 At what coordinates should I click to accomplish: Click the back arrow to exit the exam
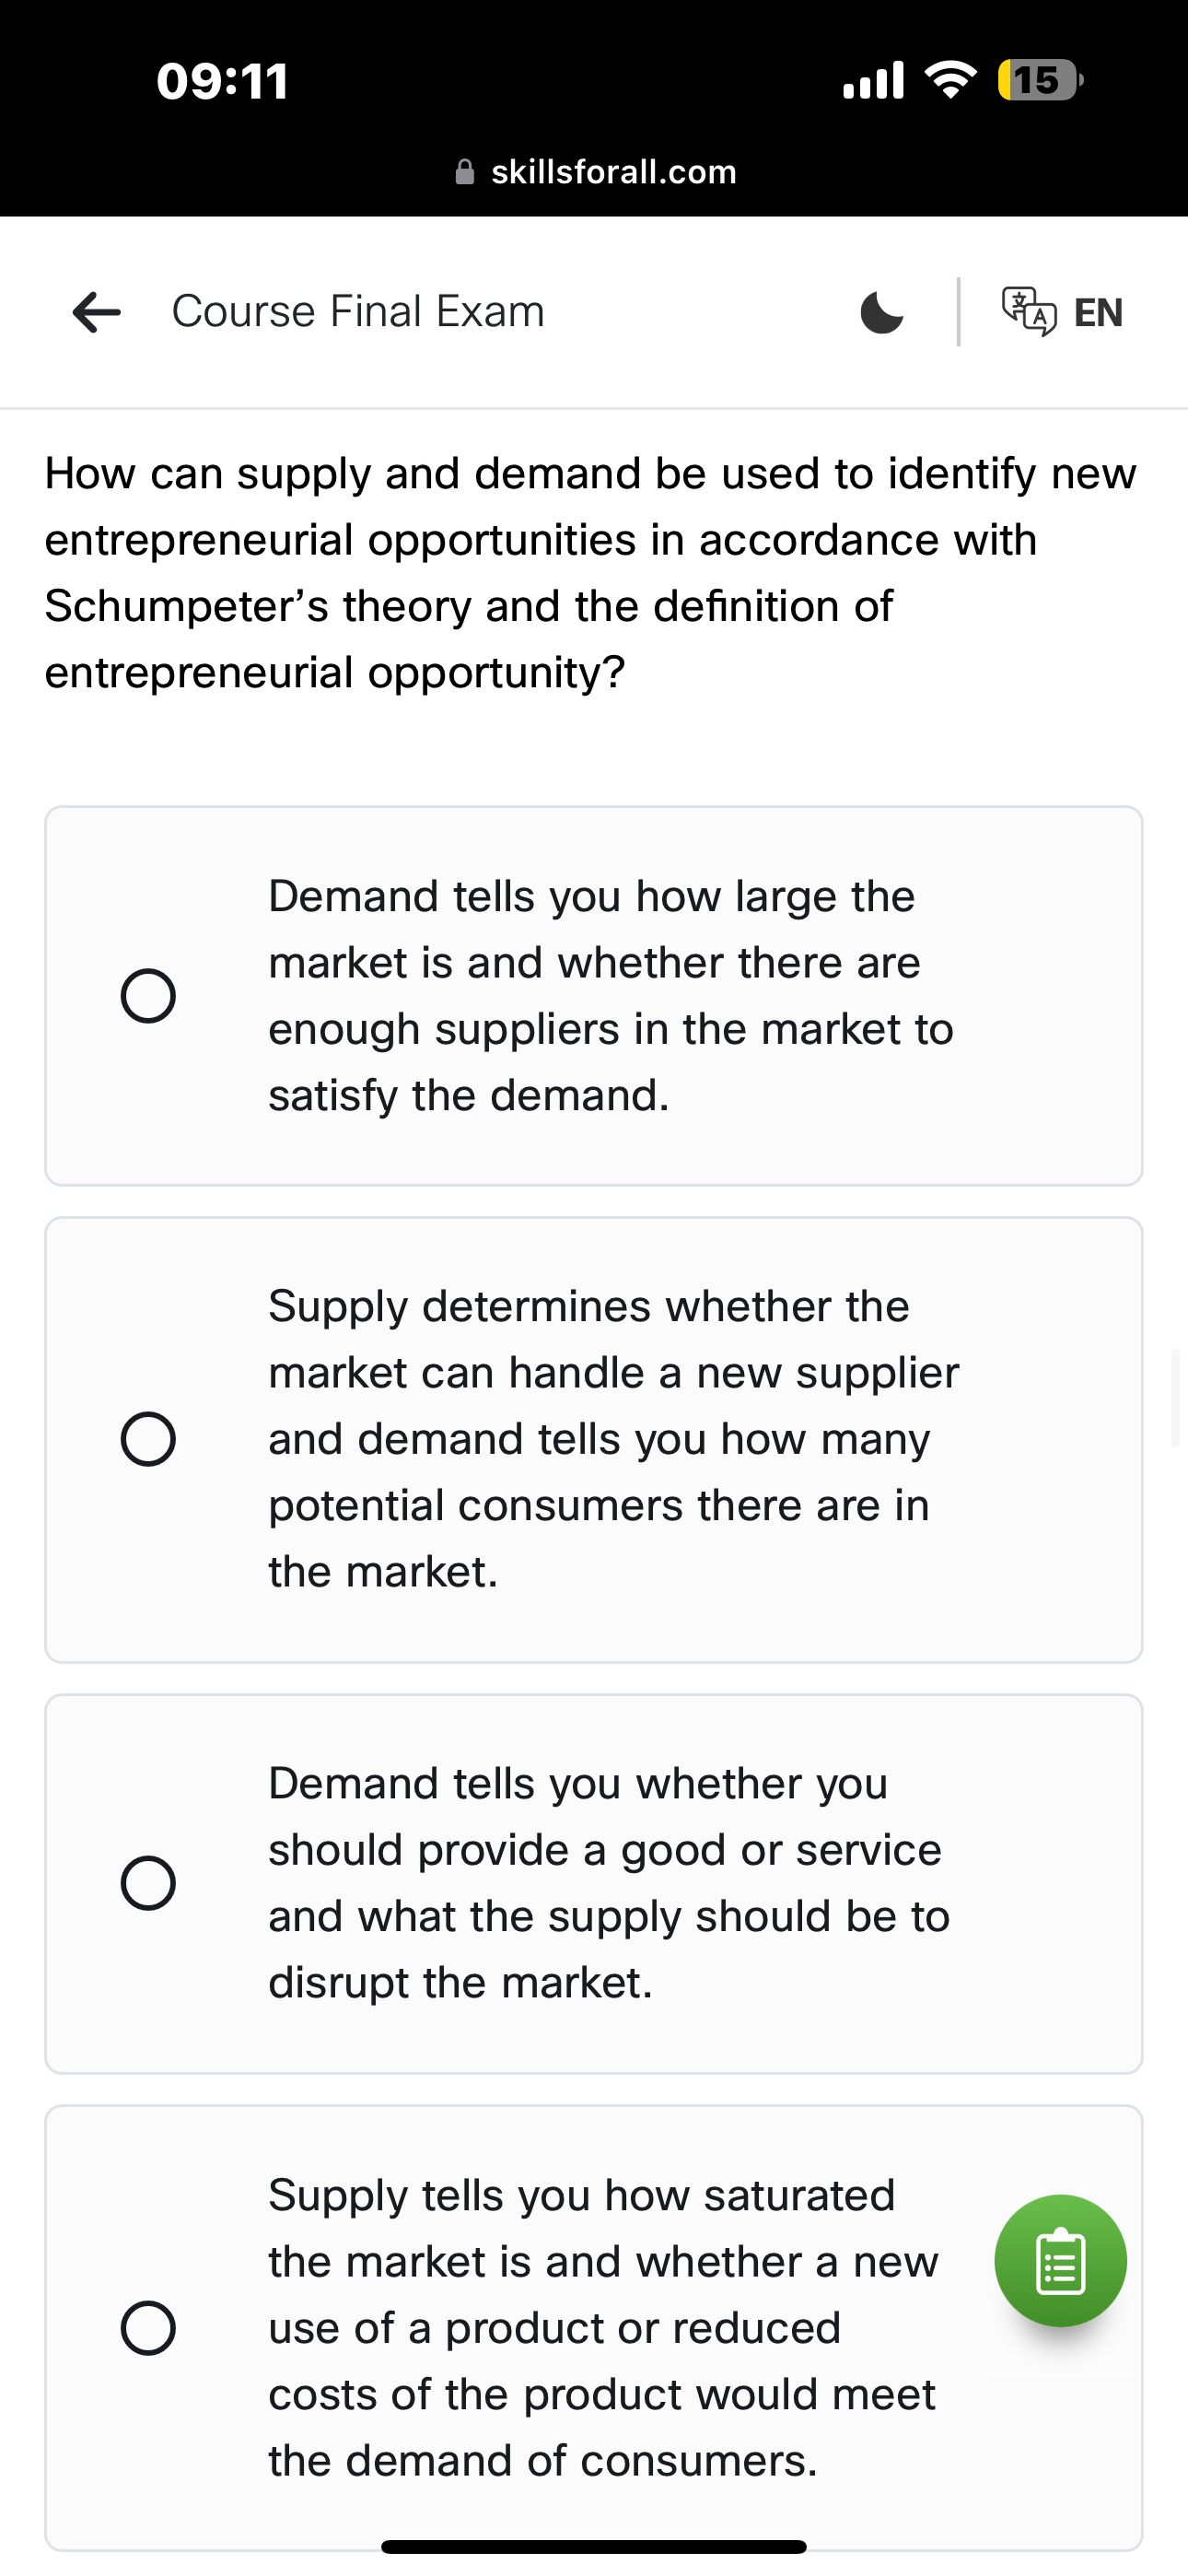[95, 311]
